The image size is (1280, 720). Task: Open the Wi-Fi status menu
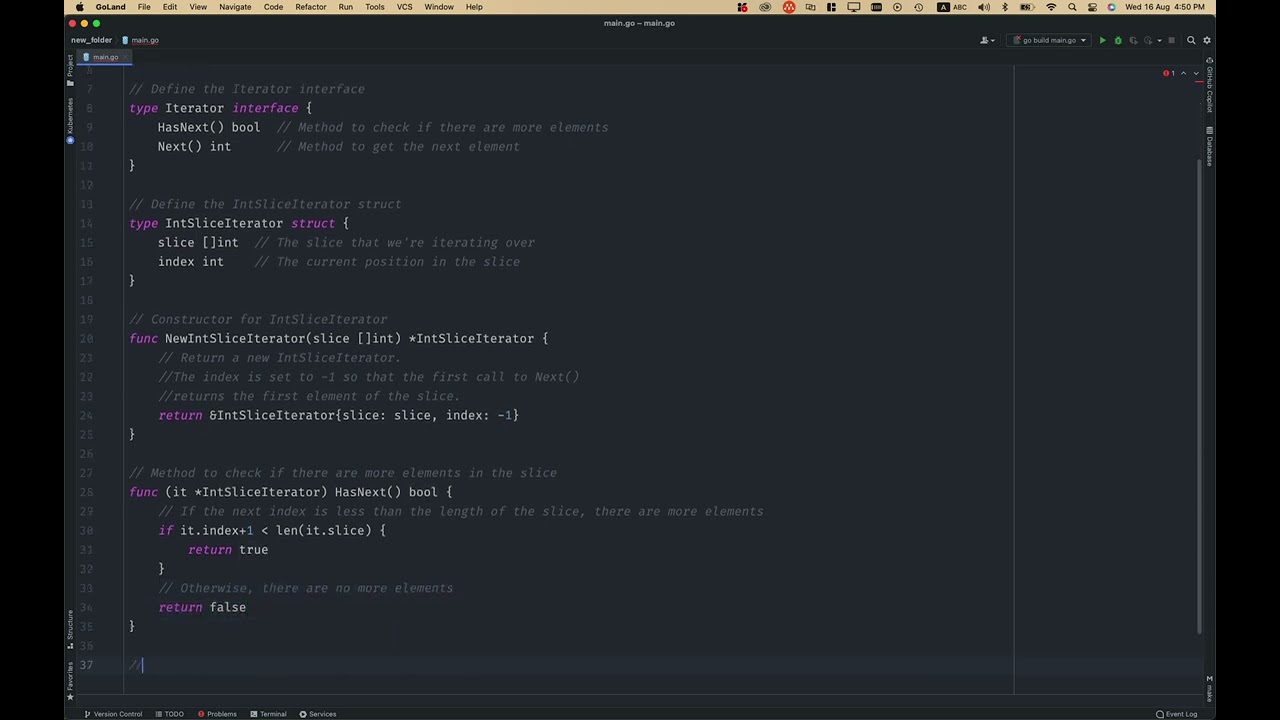pos(1051,7)
